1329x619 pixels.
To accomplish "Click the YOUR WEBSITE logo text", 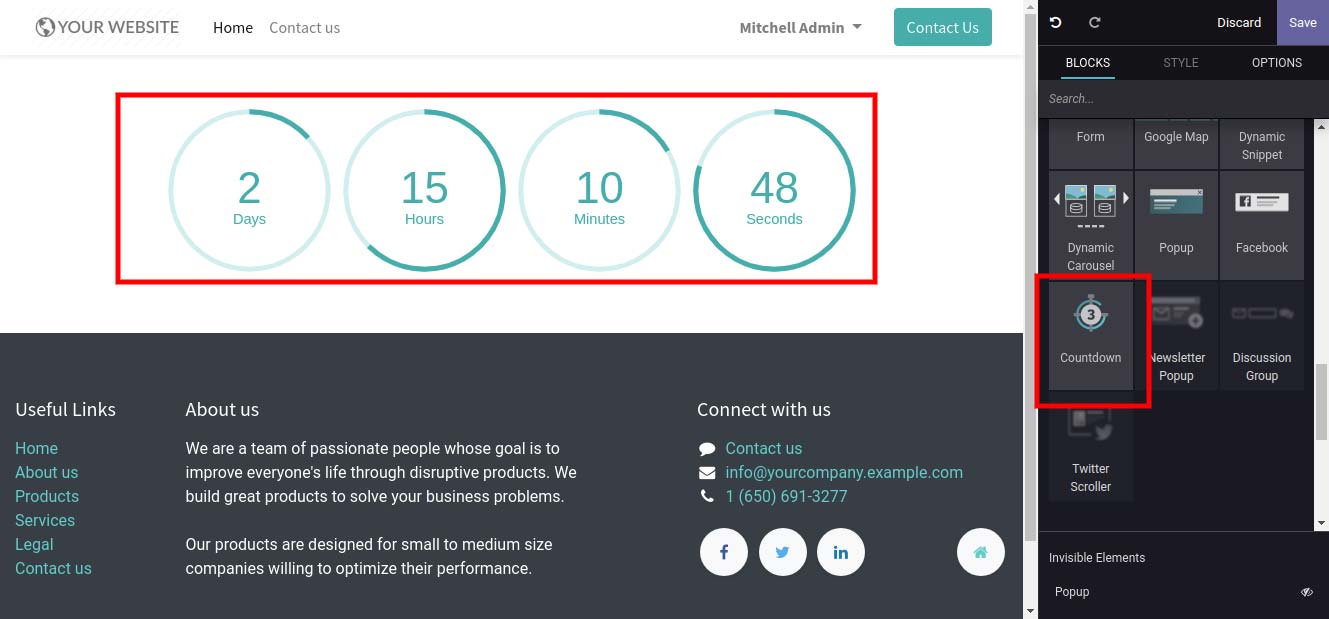I will pyautogui.click(x=118, y=27).
